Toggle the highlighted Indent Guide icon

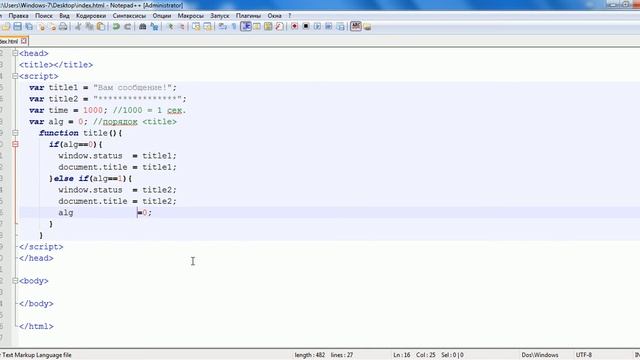[246, 27]
